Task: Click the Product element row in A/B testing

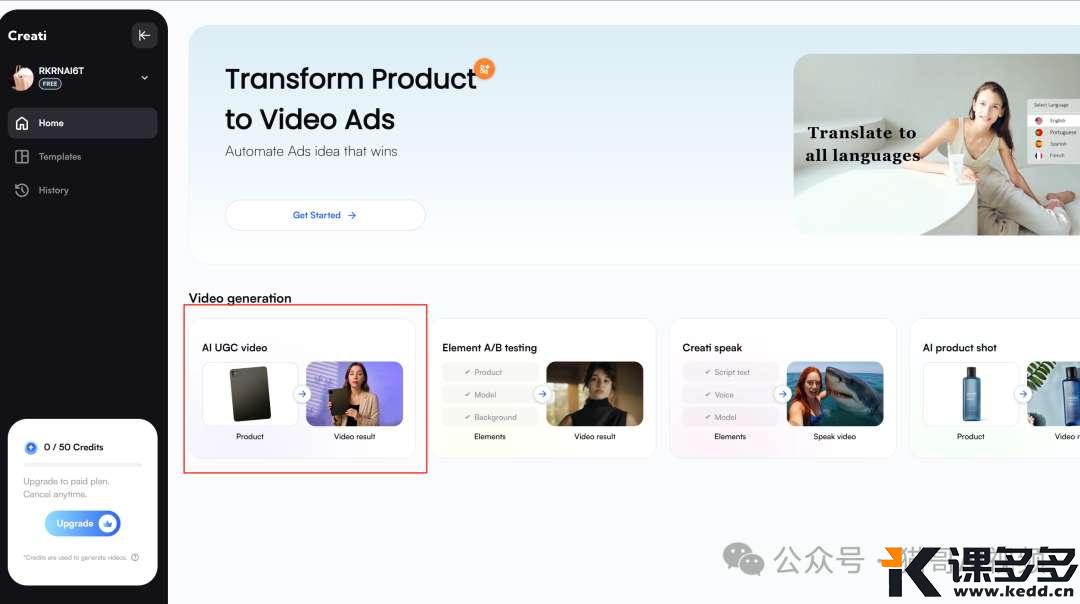Action: pyautogui.click(x=490, y=372)
